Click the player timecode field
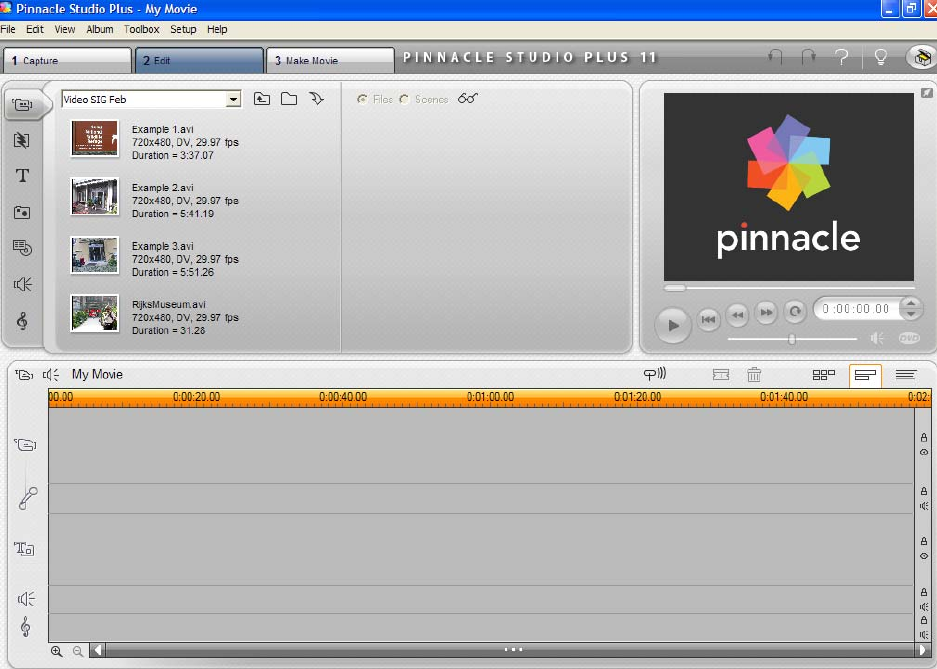 [856, 309]
